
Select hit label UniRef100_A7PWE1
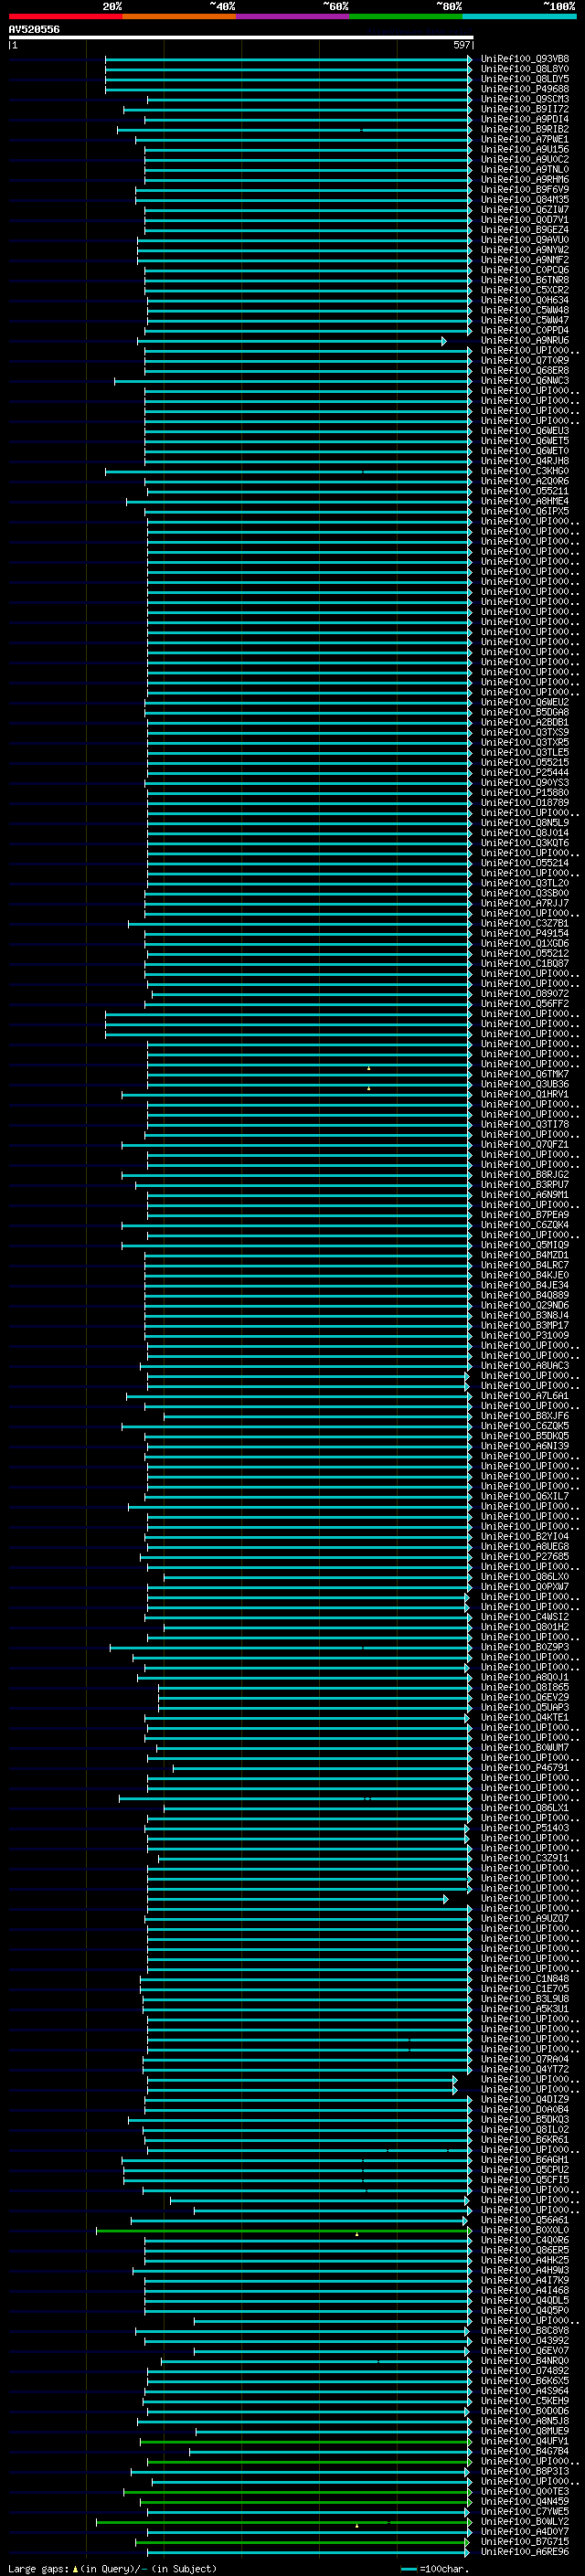point(525,139)
